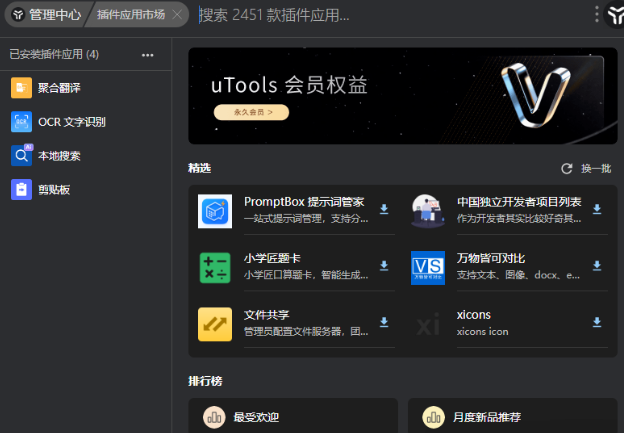
Task: Open xicons plugin title
Action: point(474,315)
